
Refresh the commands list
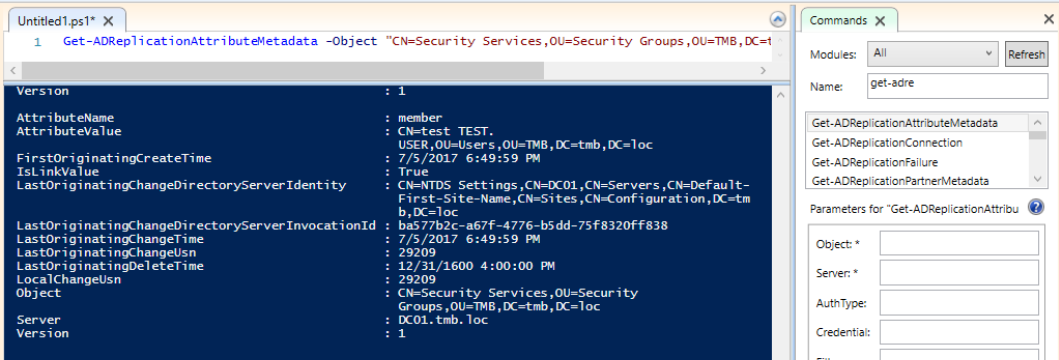[x=1026, y=54]
